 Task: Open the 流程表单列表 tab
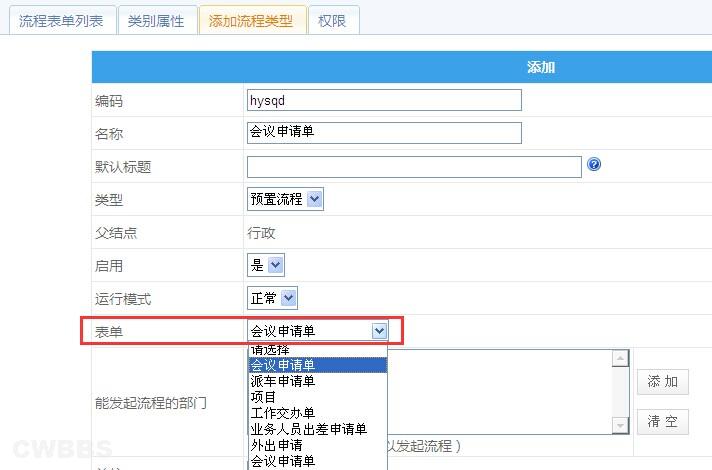(62, 21)
